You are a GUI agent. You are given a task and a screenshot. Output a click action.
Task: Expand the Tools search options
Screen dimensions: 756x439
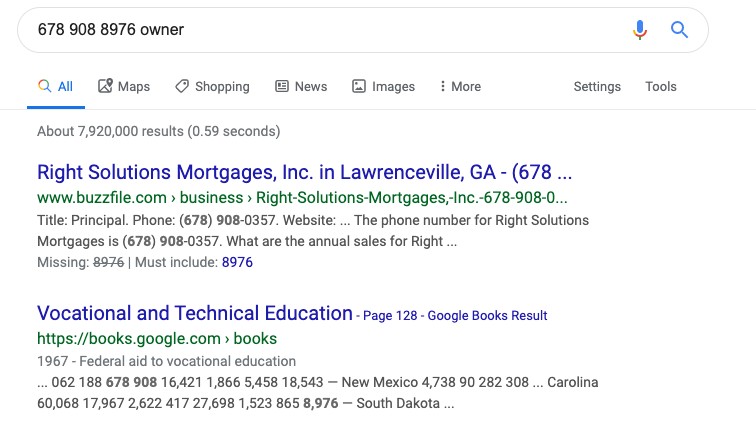pyautogui.click(x=661, y=86)
